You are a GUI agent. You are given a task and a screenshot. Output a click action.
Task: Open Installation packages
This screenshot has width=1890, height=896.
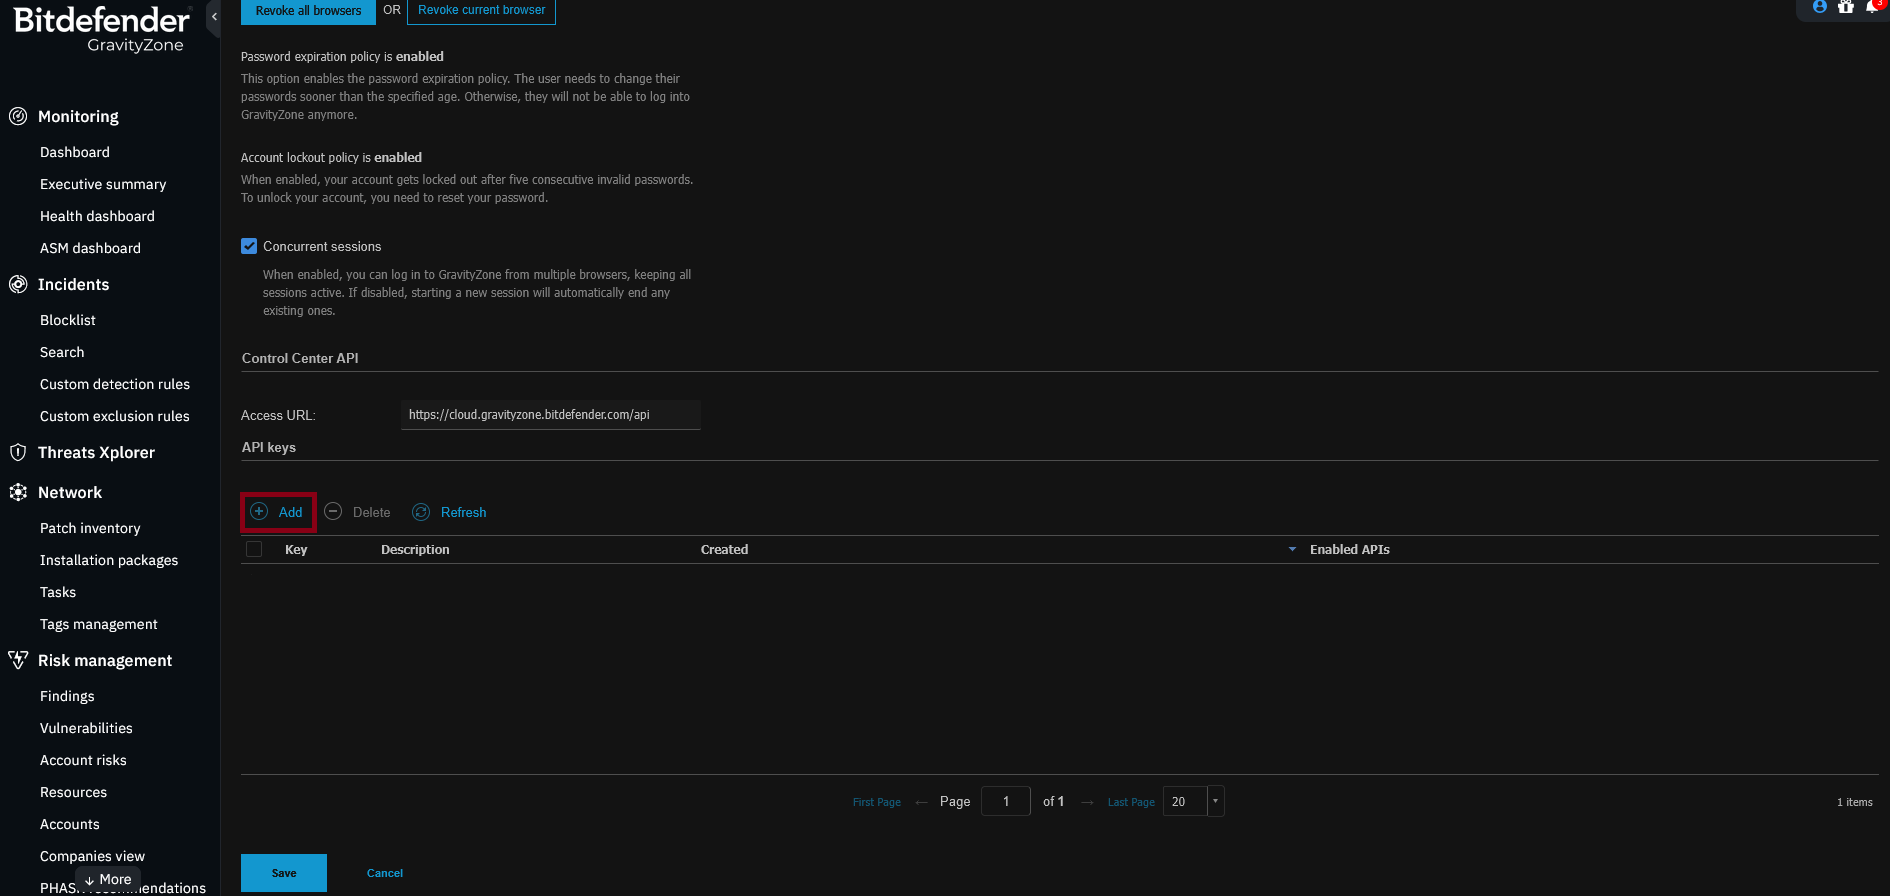[109, 560]
